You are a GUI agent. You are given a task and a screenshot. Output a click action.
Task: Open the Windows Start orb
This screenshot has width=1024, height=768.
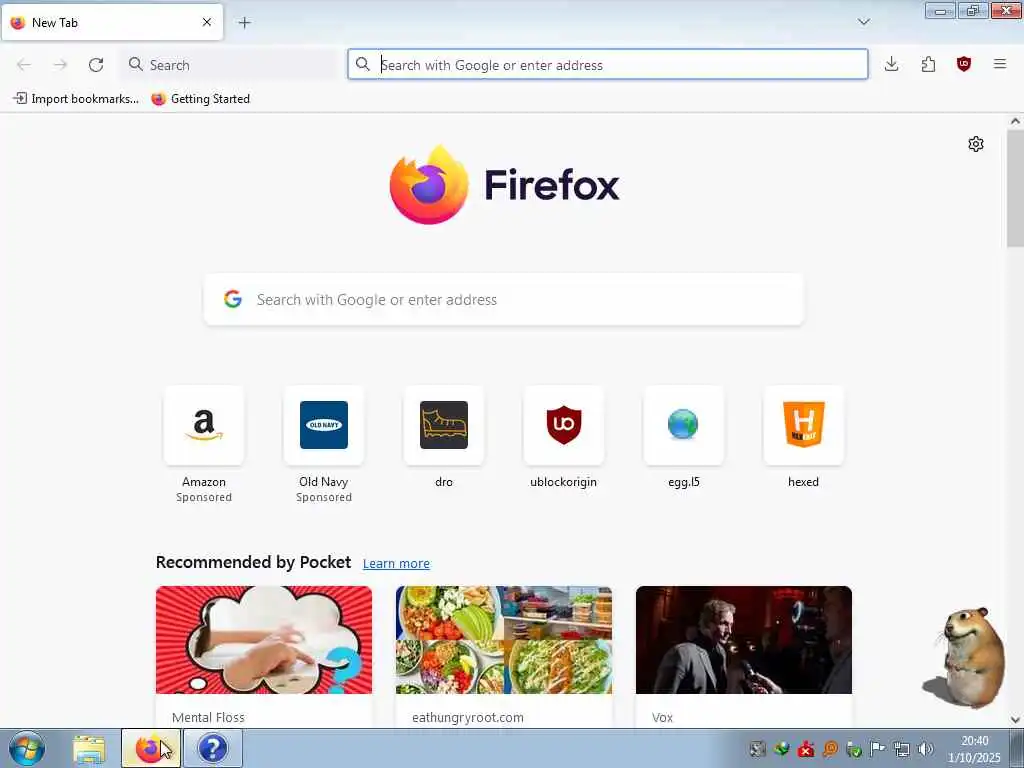point(27,748)
